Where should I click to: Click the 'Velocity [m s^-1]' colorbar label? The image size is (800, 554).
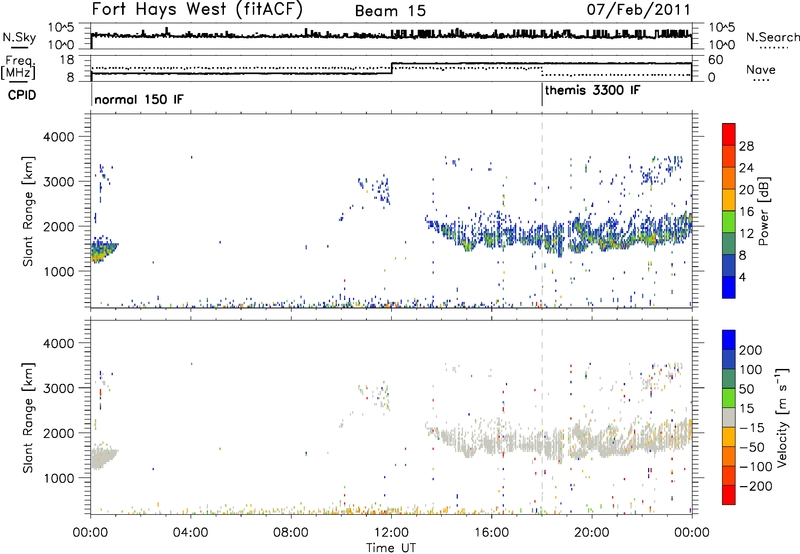click(781, 417)
